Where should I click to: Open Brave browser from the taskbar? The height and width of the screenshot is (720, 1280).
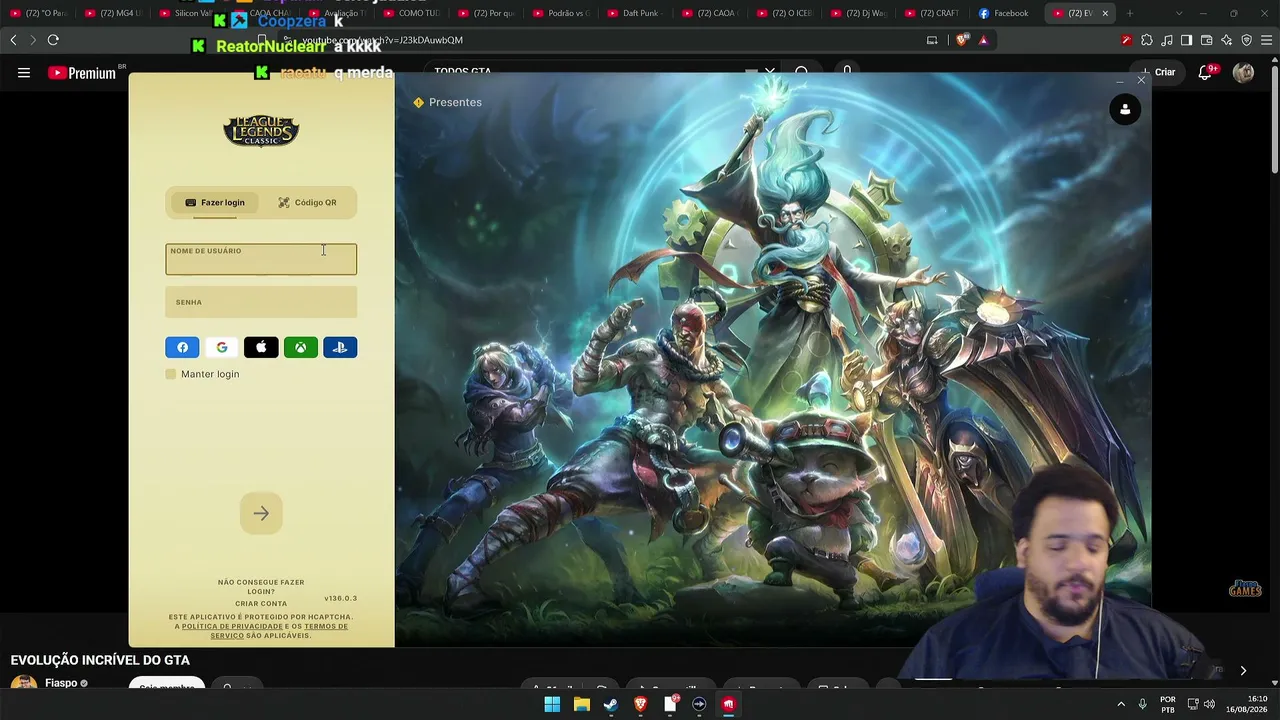point(640,704)
